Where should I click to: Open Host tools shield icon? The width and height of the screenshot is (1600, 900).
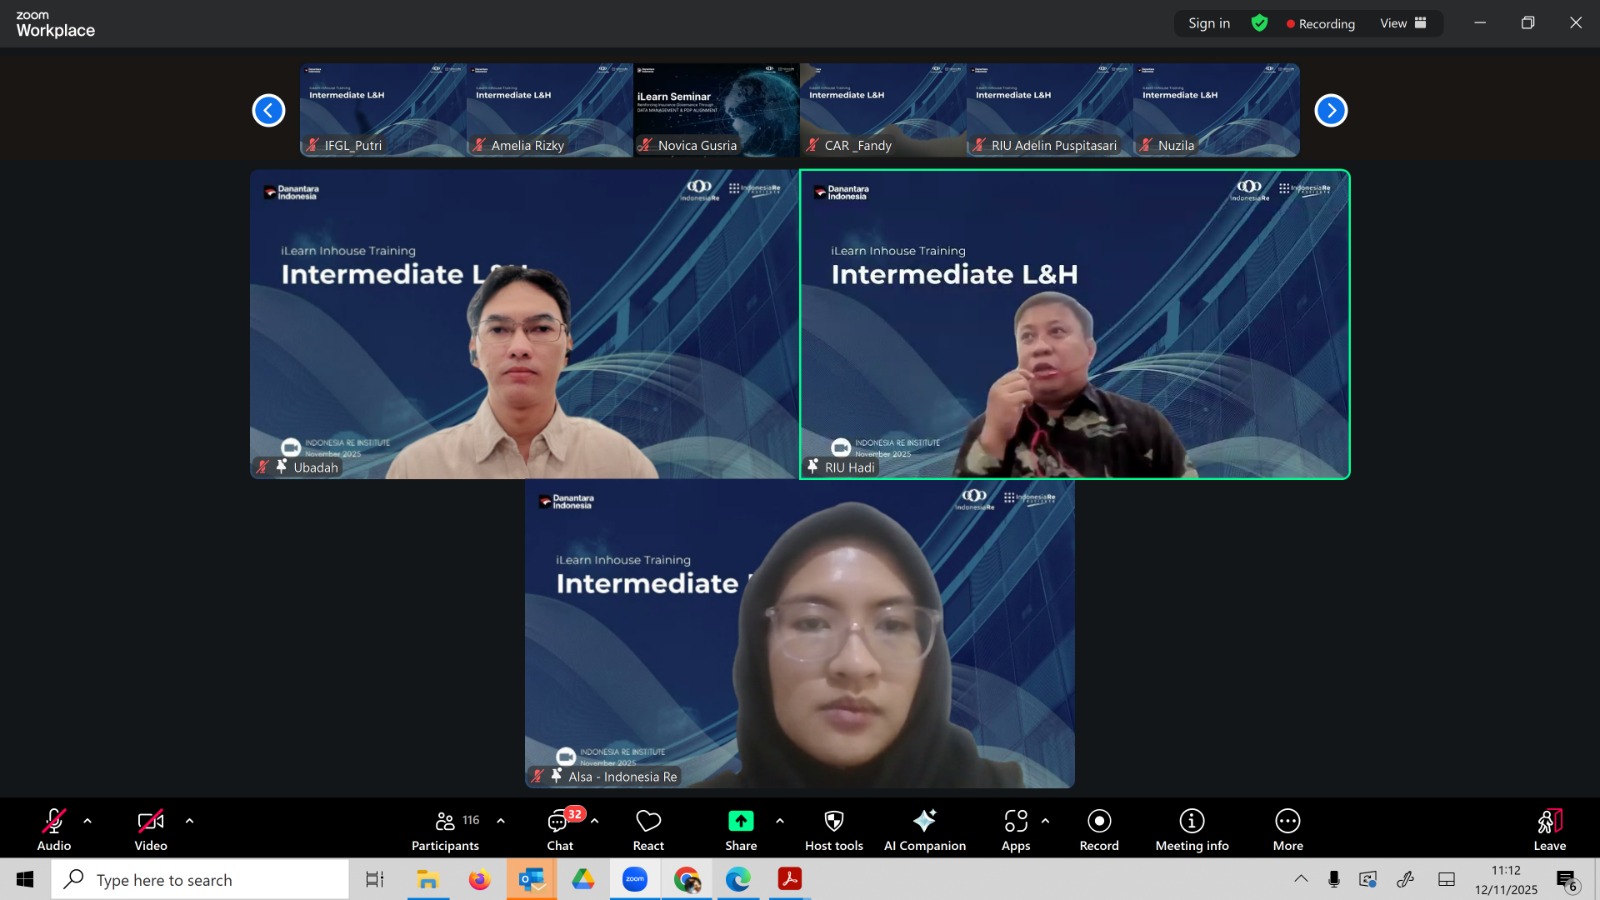(x=833, y=829)
